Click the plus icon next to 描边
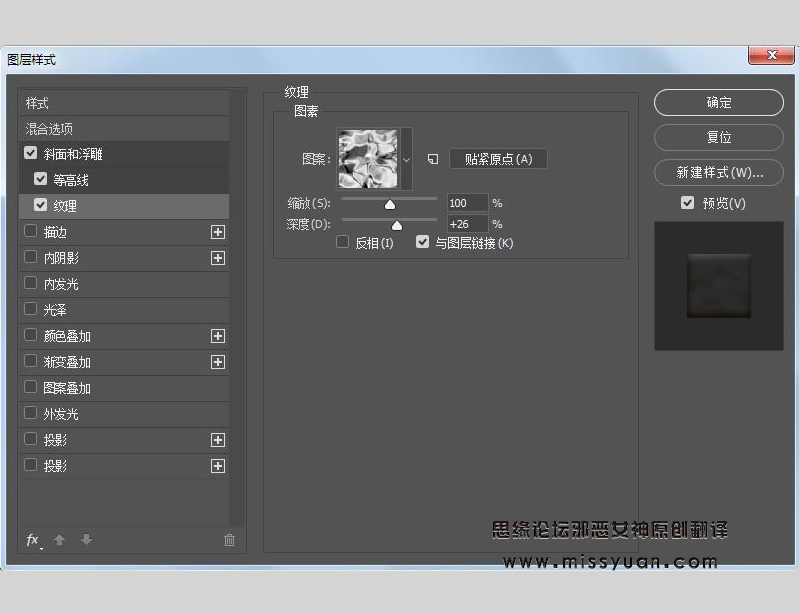This screenshot has height=614, width=800. pyautogui.click(x=218, y=232)
